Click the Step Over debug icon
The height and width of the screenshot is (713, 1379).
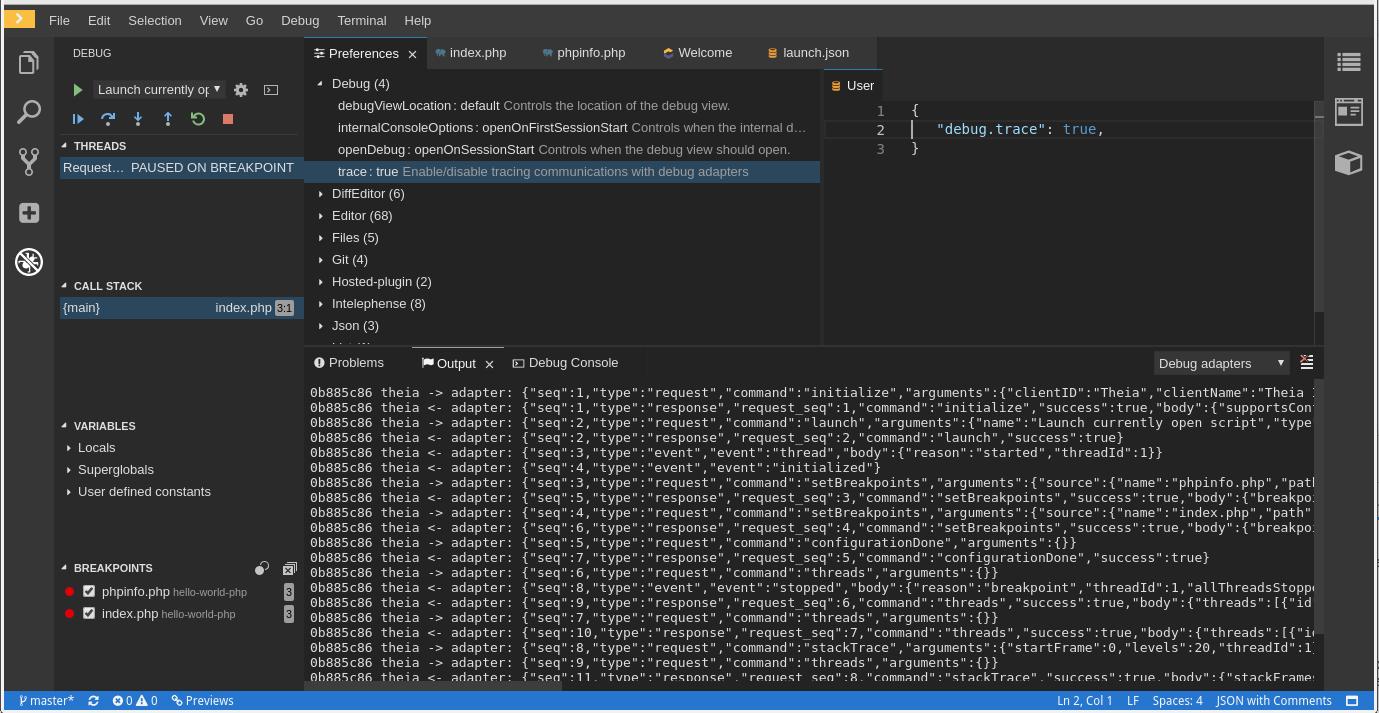click(108, 119)
